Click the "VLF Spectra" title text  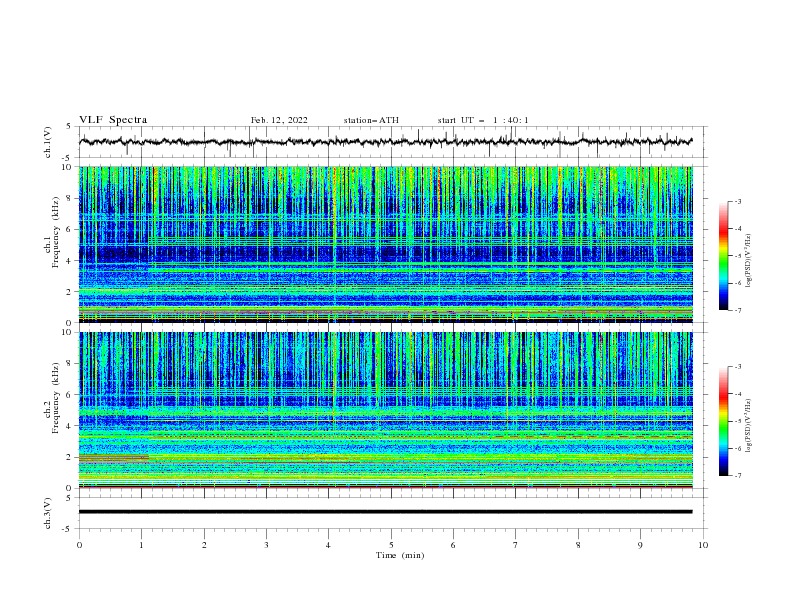(113, 120)
